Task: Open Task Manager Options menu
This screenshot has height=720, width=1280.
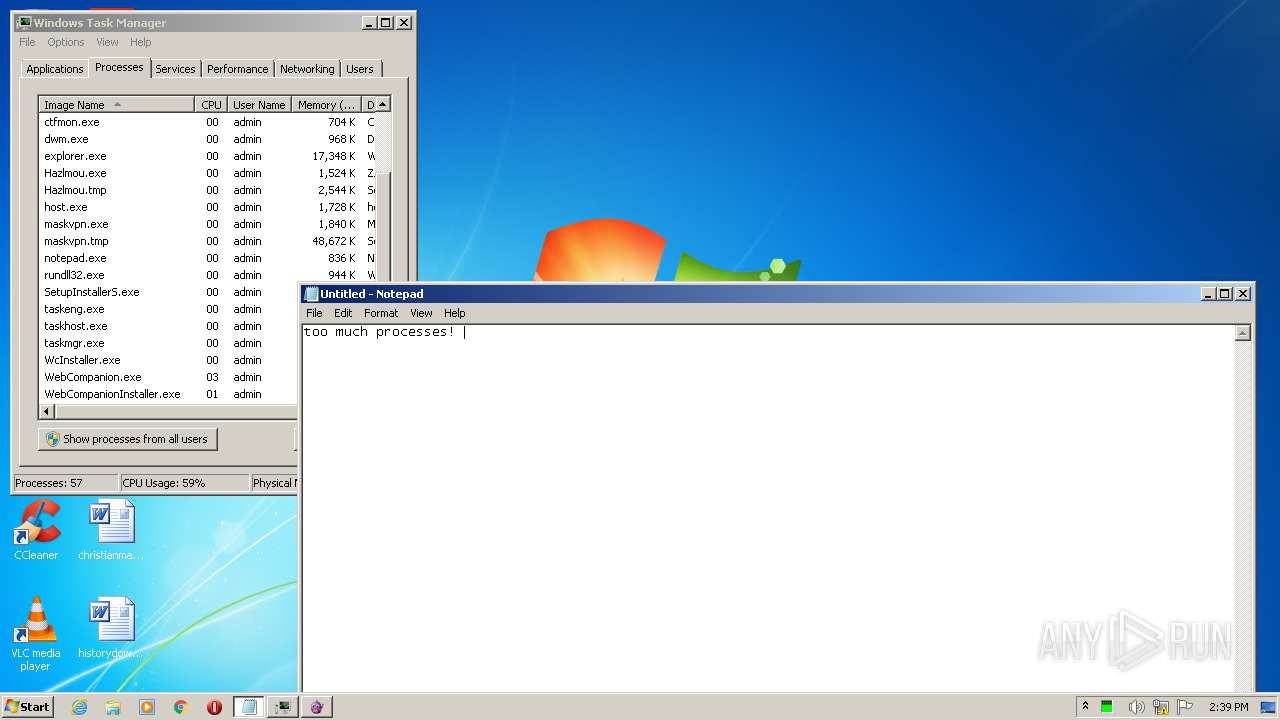Action: point(66,42)
